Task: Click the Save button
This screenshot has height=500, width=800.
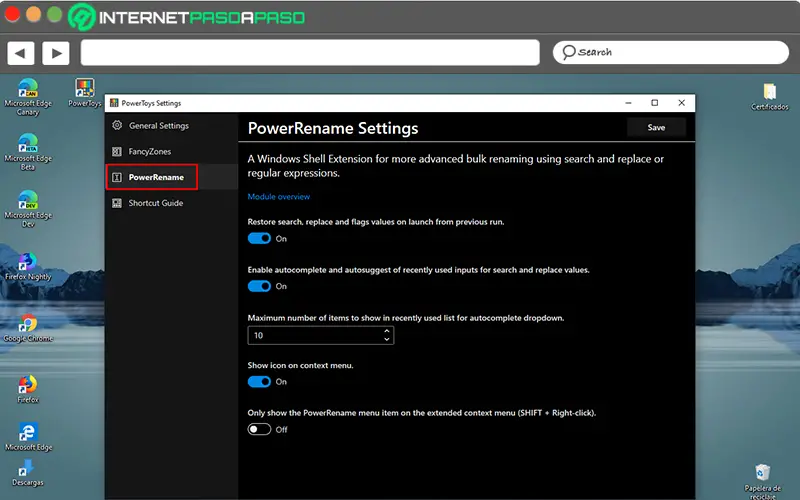Action: (656, 128)
